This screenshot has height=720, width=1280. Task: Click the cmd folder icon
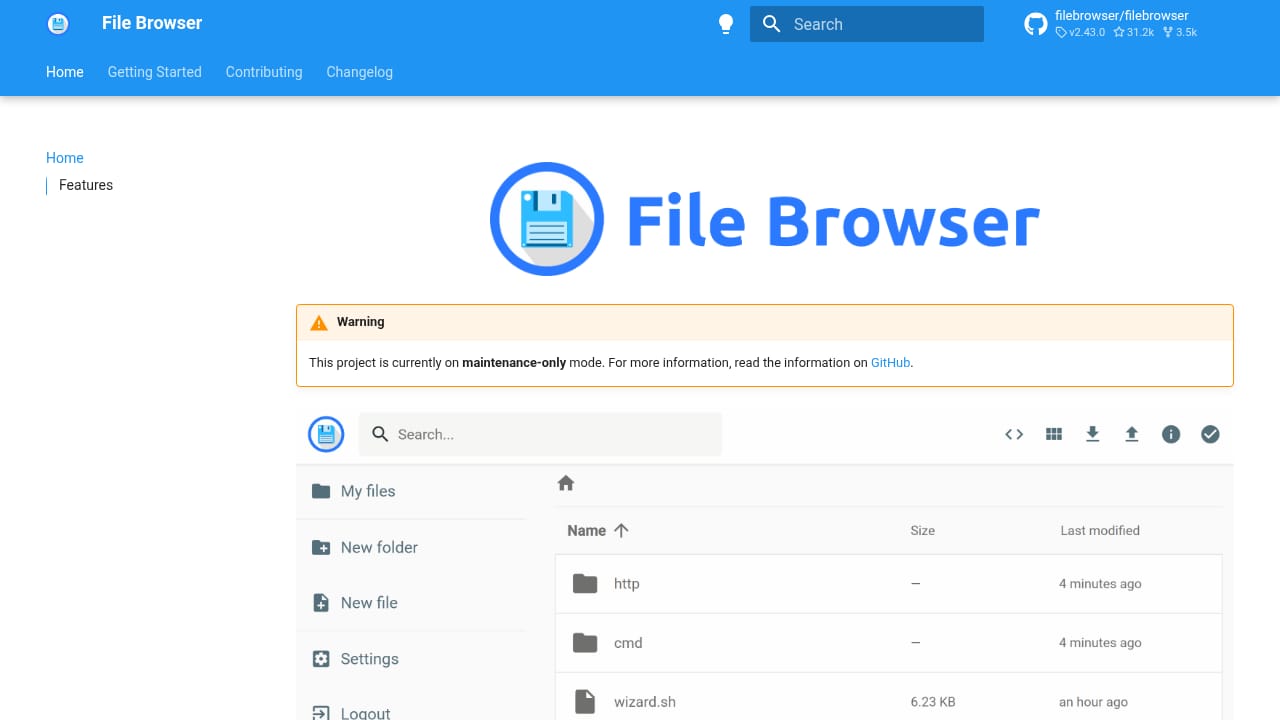585,643
